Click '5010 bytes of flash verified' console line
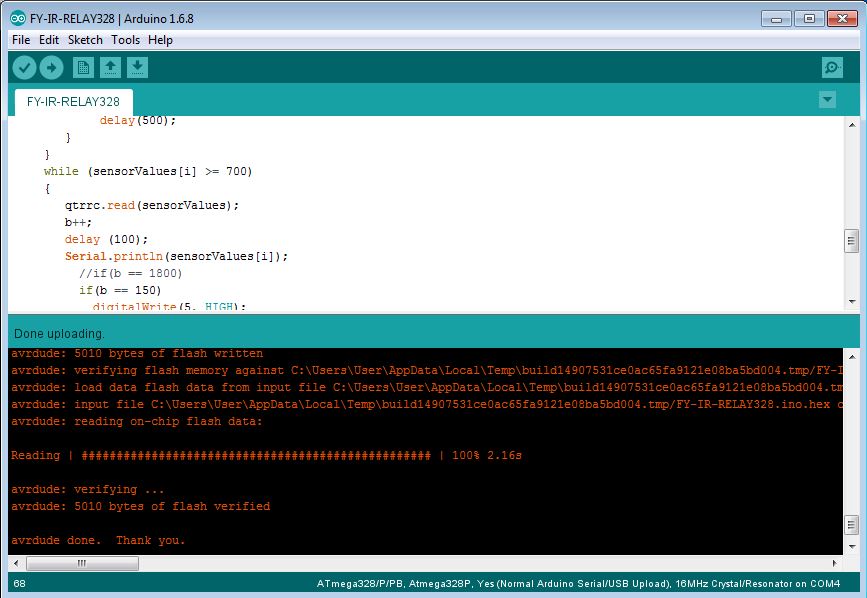This screenshot has width=867, height=598. [x=140, y=506]
